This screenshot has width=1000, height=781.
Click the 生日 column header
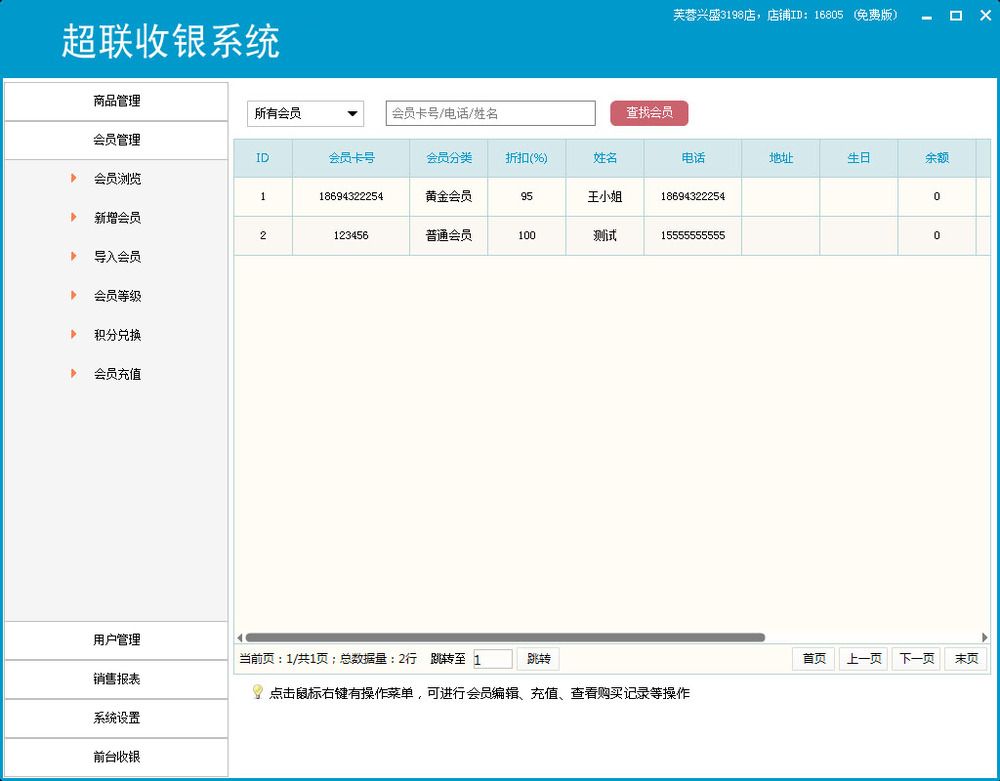859,158
